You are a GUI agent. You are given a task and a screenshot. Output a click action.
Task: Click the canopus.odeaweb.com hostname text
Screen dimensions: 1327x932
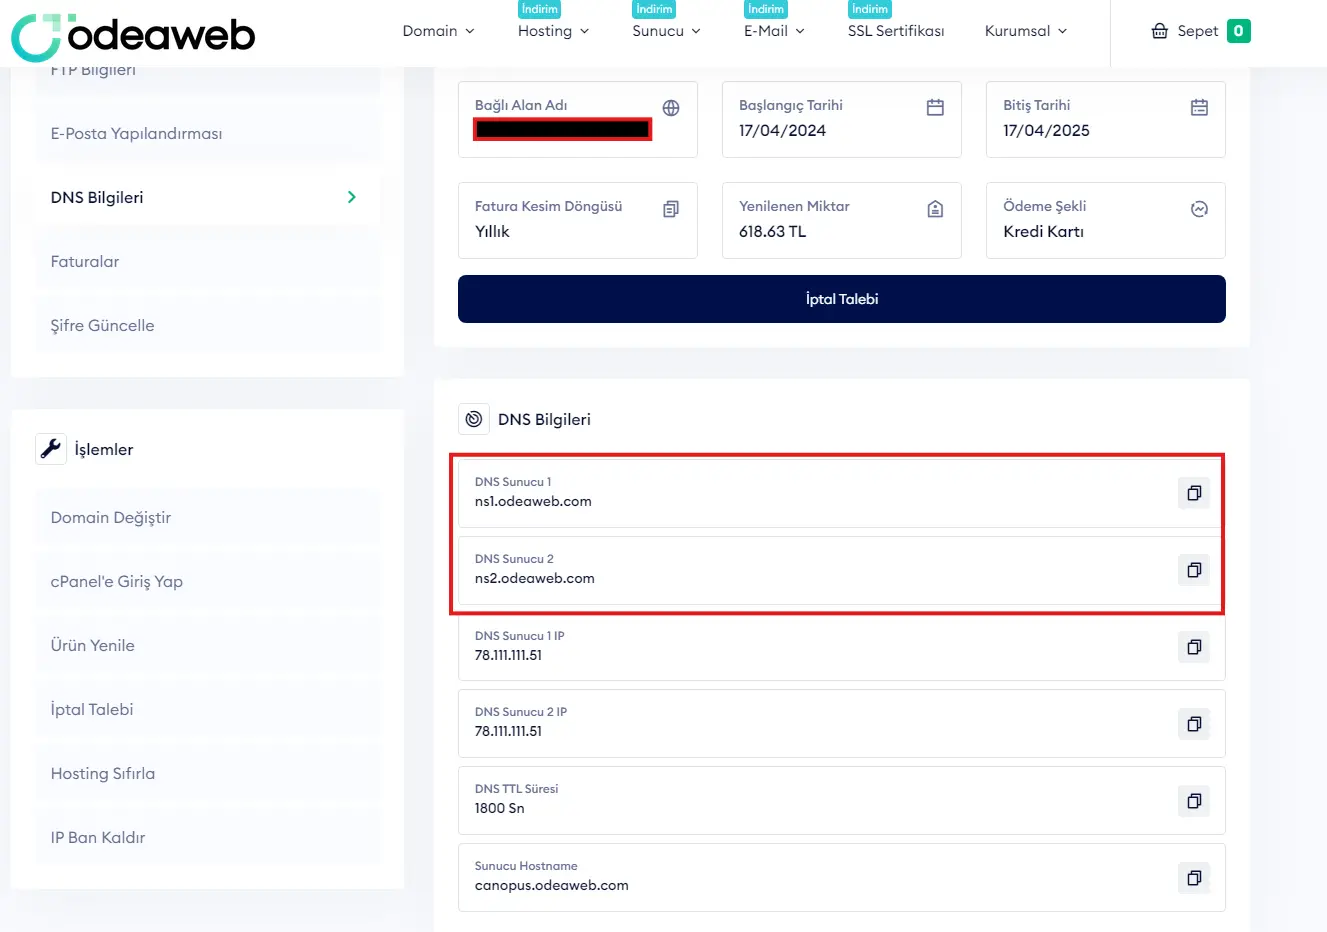tap(552, 886)
